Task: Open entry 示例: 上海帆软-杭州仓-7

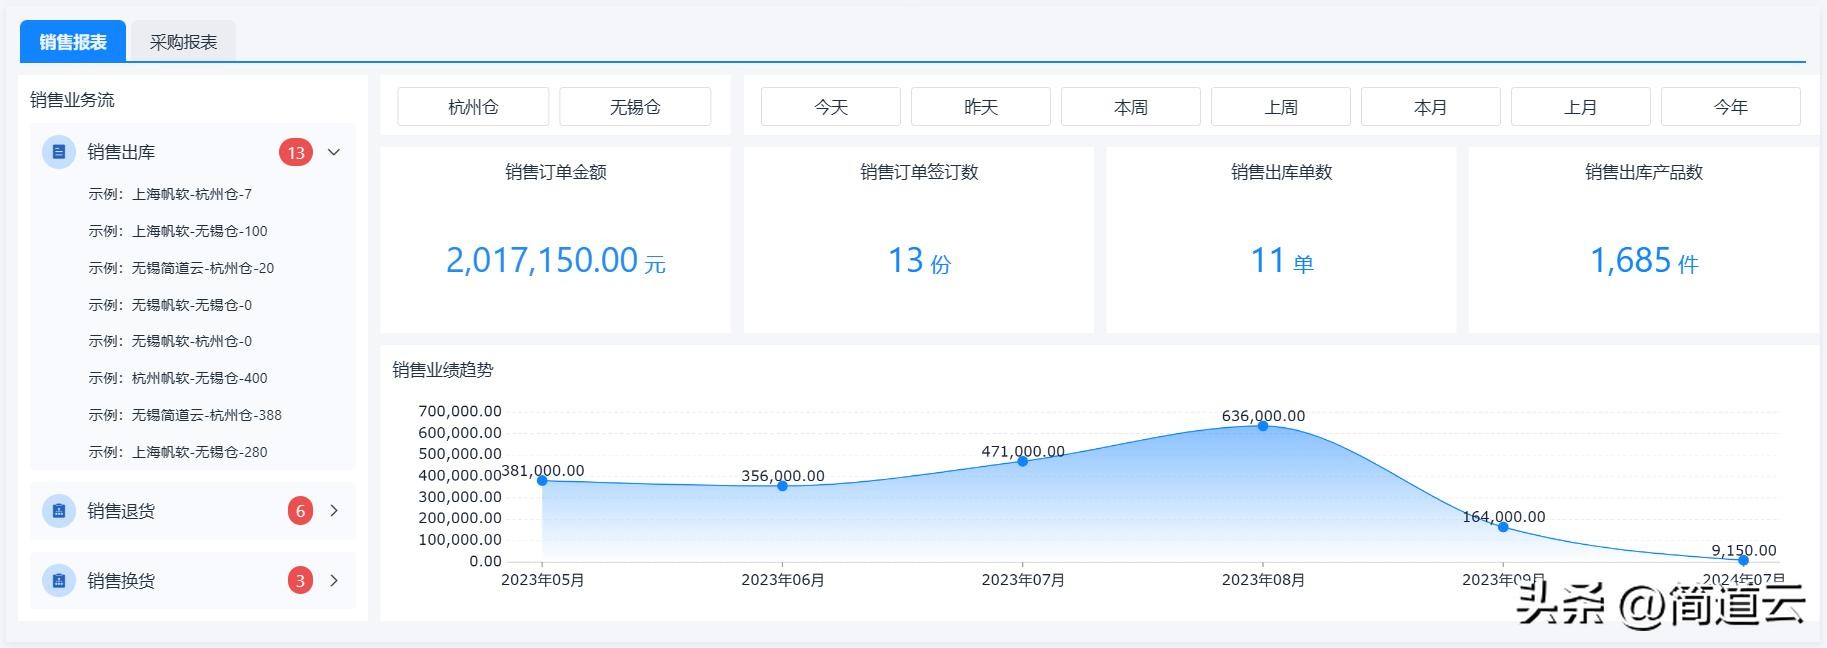Action: (170, 194)
